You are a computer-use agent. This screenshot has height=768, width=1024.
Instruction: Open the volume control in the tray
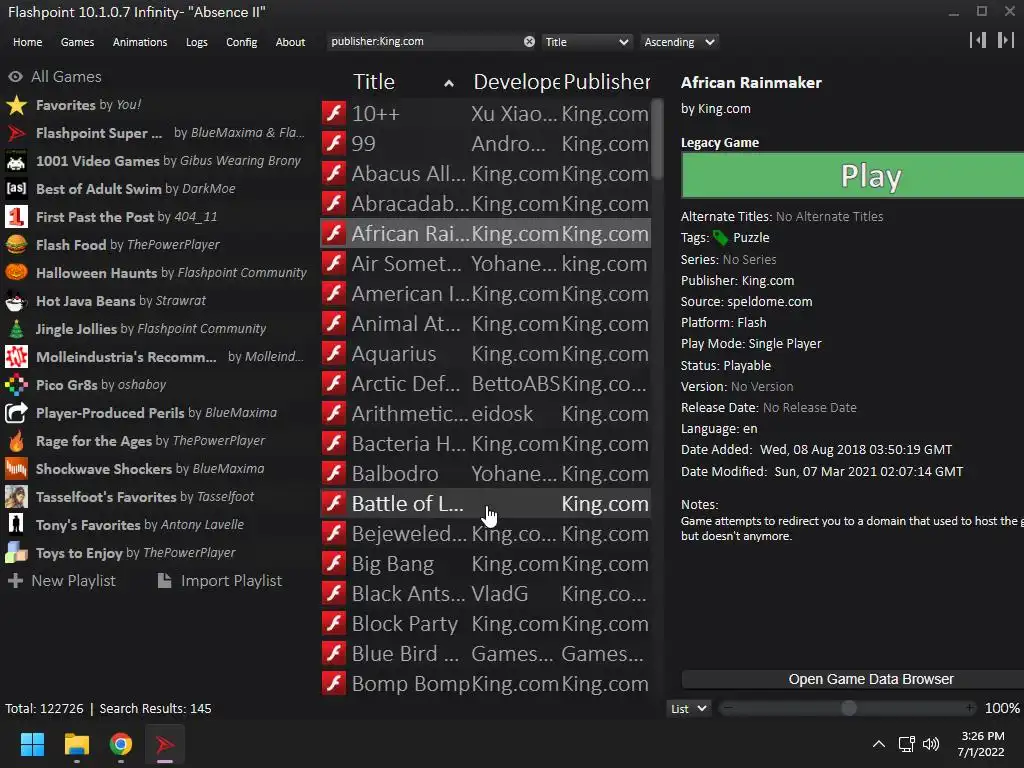tap(931, 744)
